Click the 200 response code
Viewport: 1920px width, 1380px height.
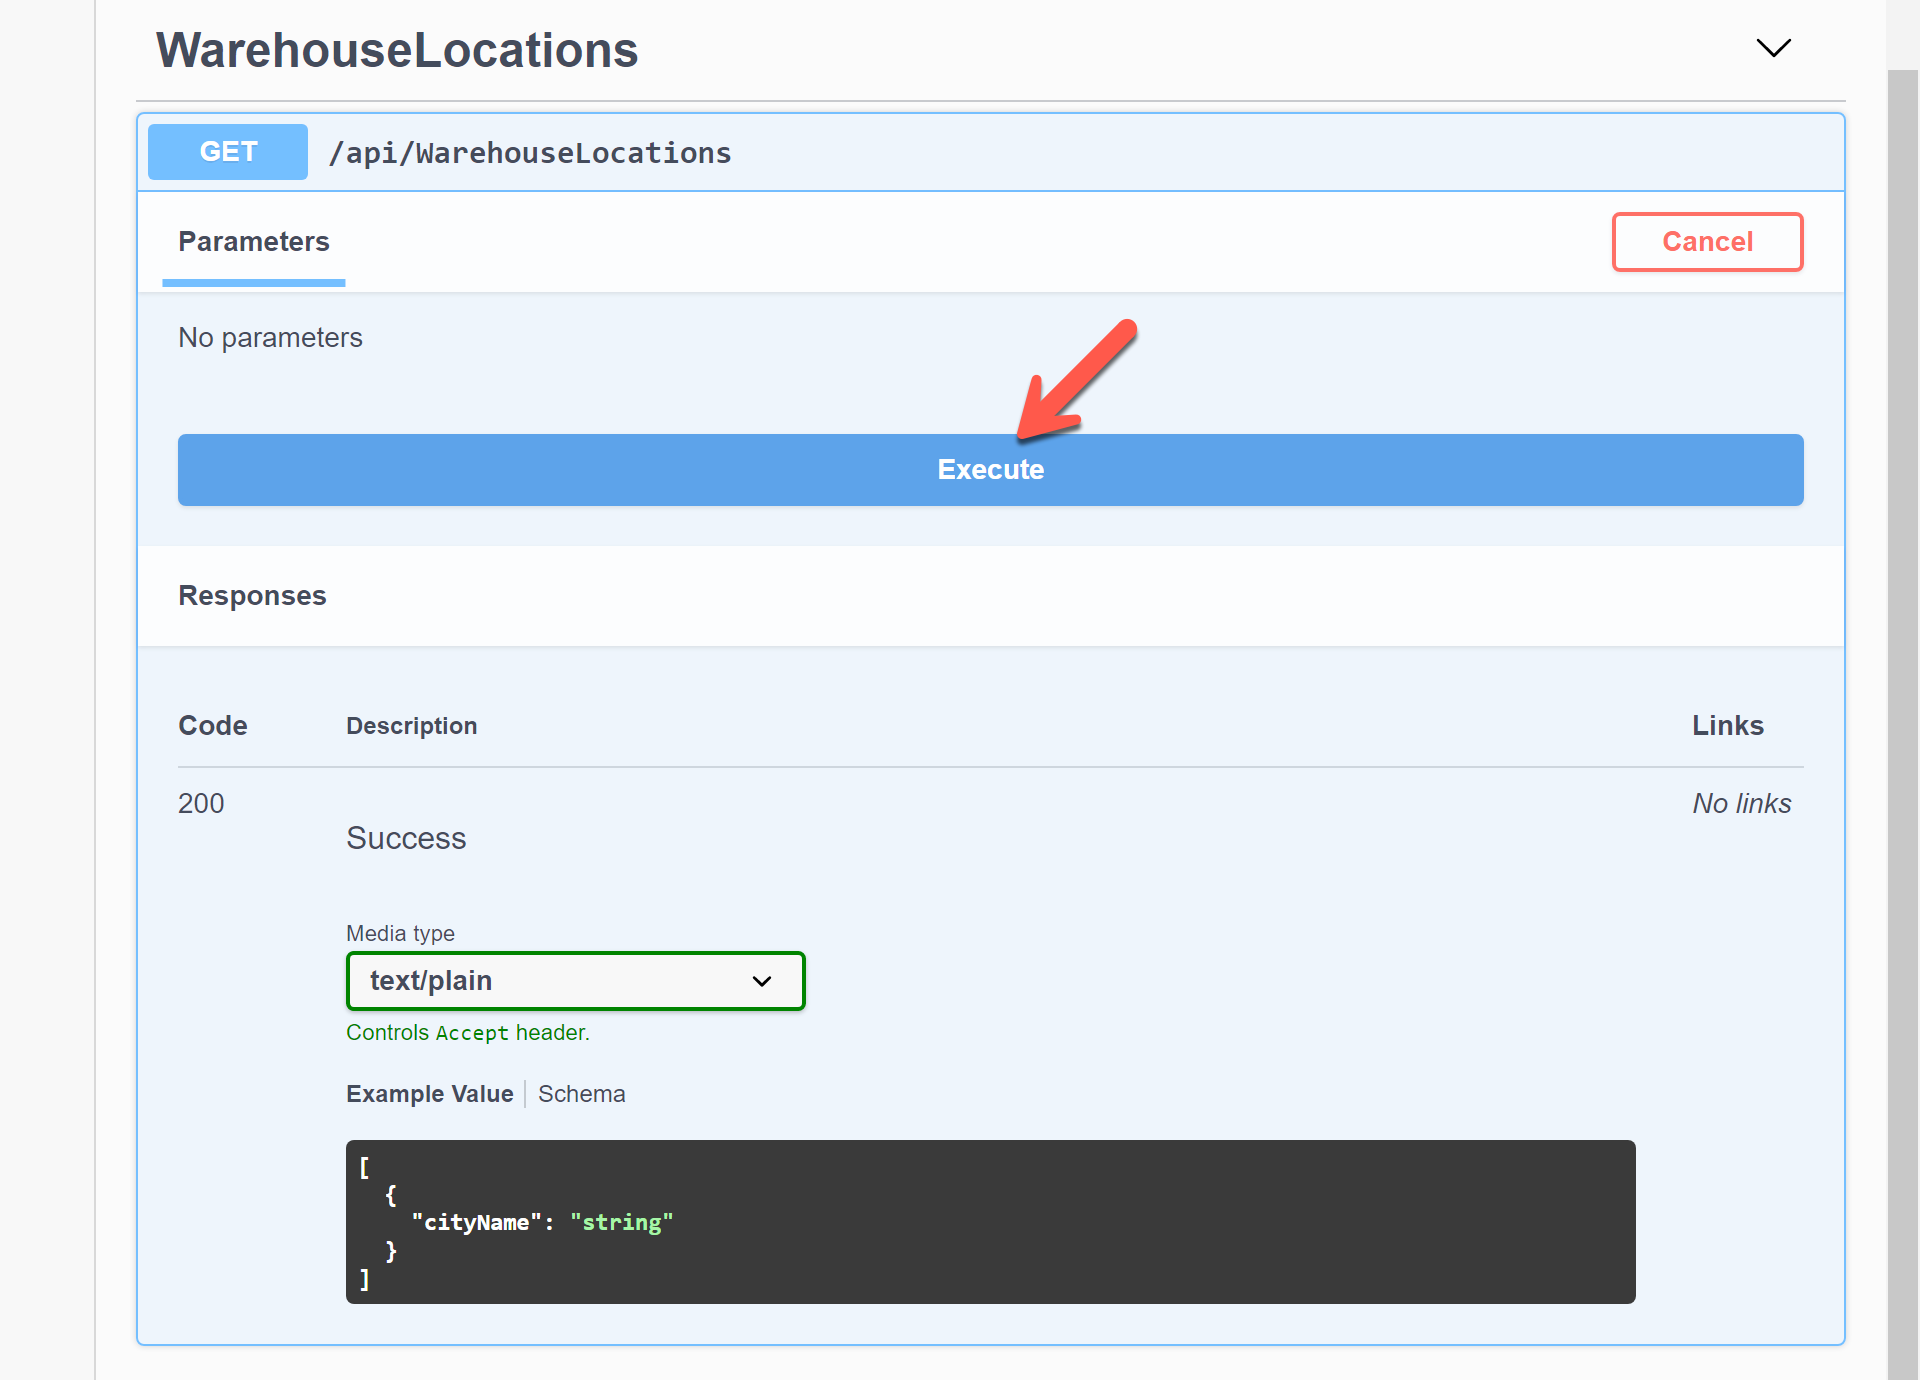pos(201,803)
